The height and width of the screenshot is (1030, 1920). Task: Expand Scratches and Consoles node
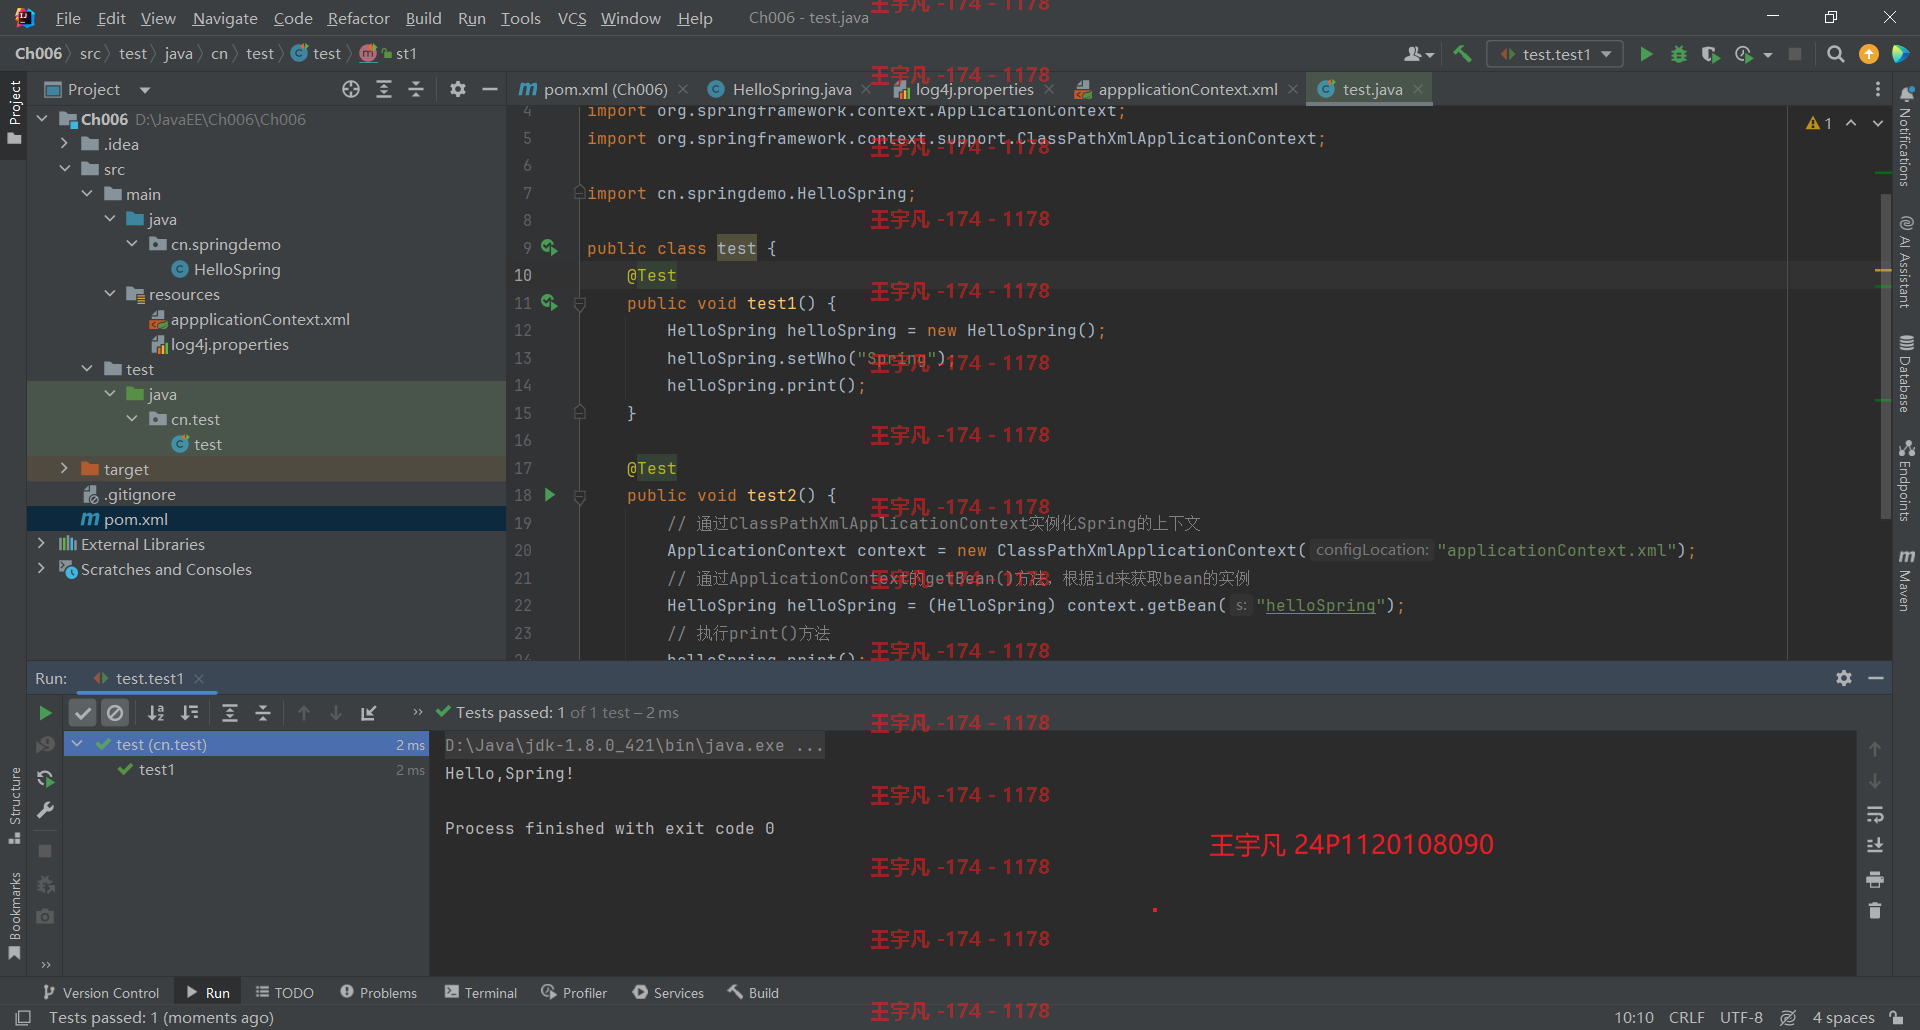[42, 569]
